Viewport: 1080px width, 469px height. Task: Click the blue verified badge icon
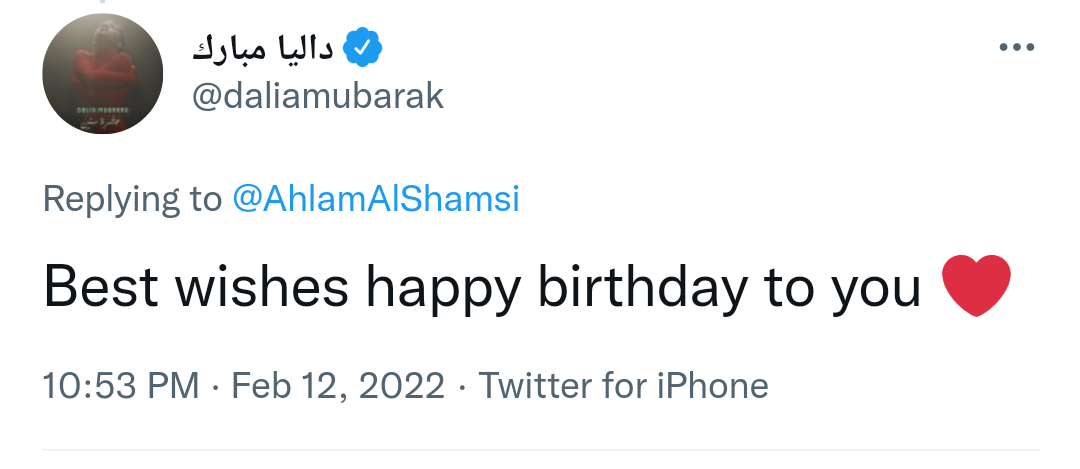point(362,48)
